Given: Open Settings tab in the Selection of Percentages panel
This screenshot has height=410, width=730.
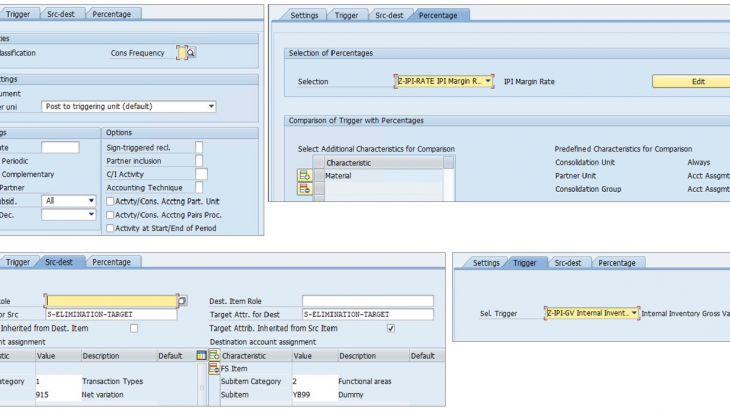Looking at the screenshot, I should pos(304,15).
